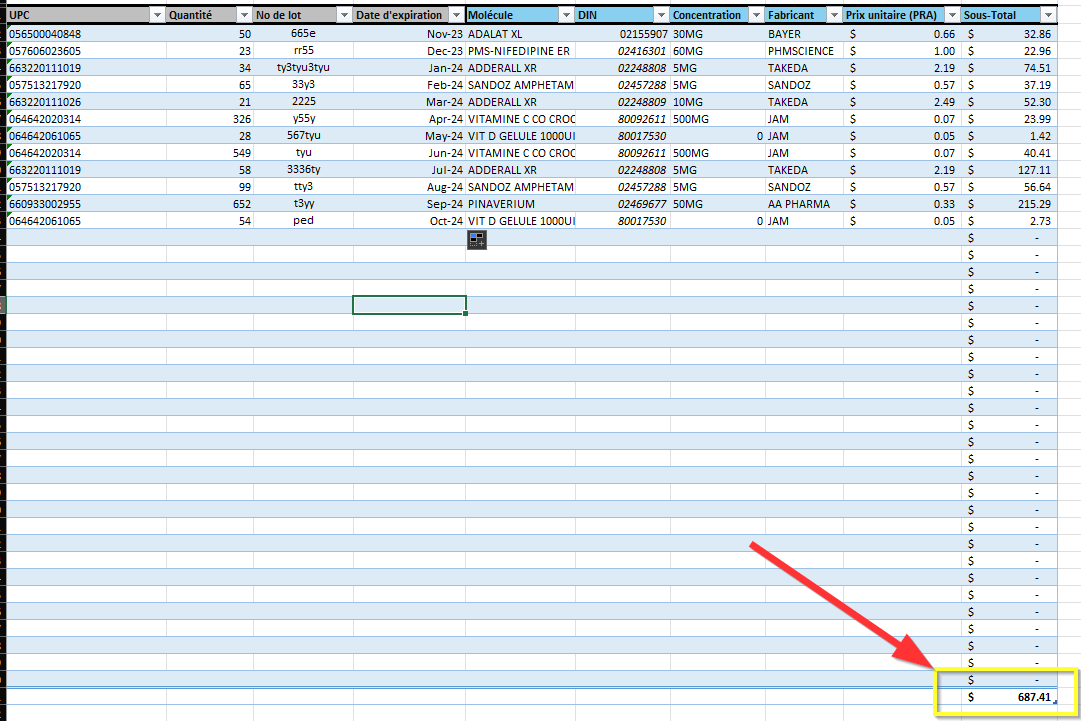Open the Prix unitaire (PRA) filter dropdown
The image size is (1081, 721).
pyautogui.click(x=952, y=15)
